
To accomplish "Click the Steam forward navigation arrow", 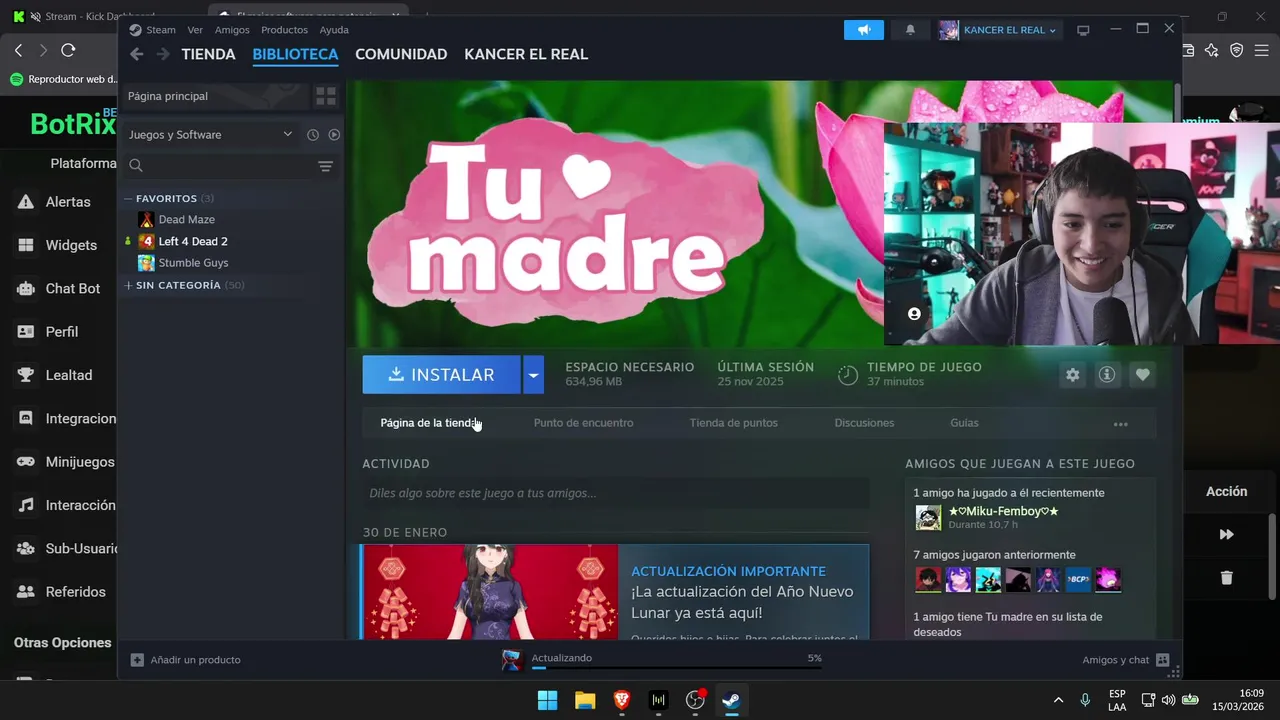I will pyautogui.click(x=163, y=54).
